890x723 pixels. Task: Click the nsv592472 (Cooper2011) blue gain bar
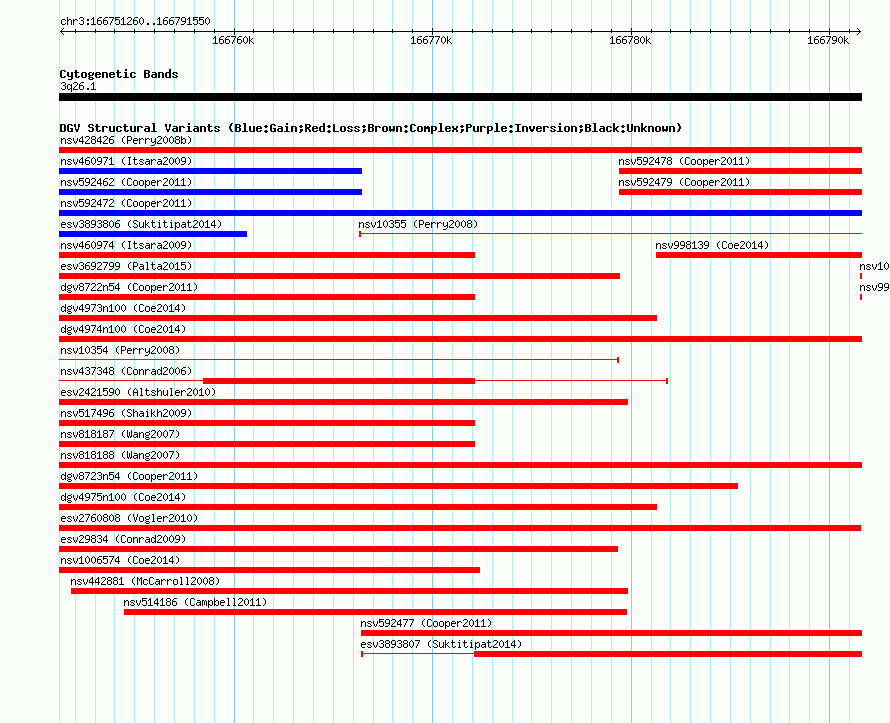coord(460,213)
